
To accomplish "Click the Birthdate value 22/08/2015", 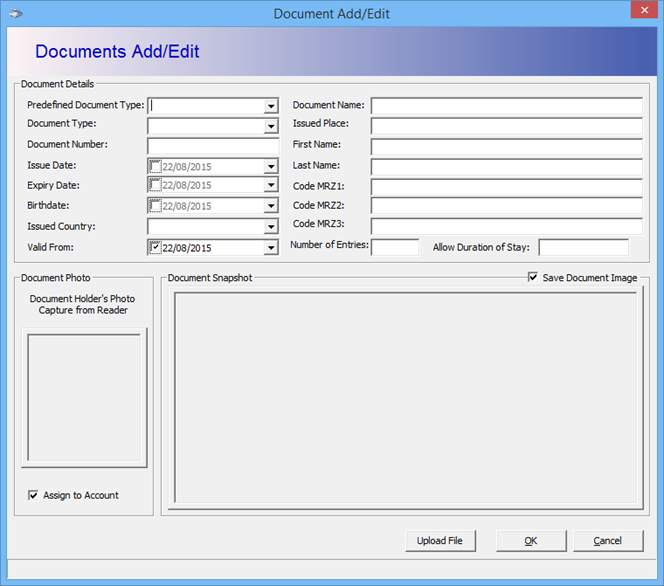I will (187, 206).
